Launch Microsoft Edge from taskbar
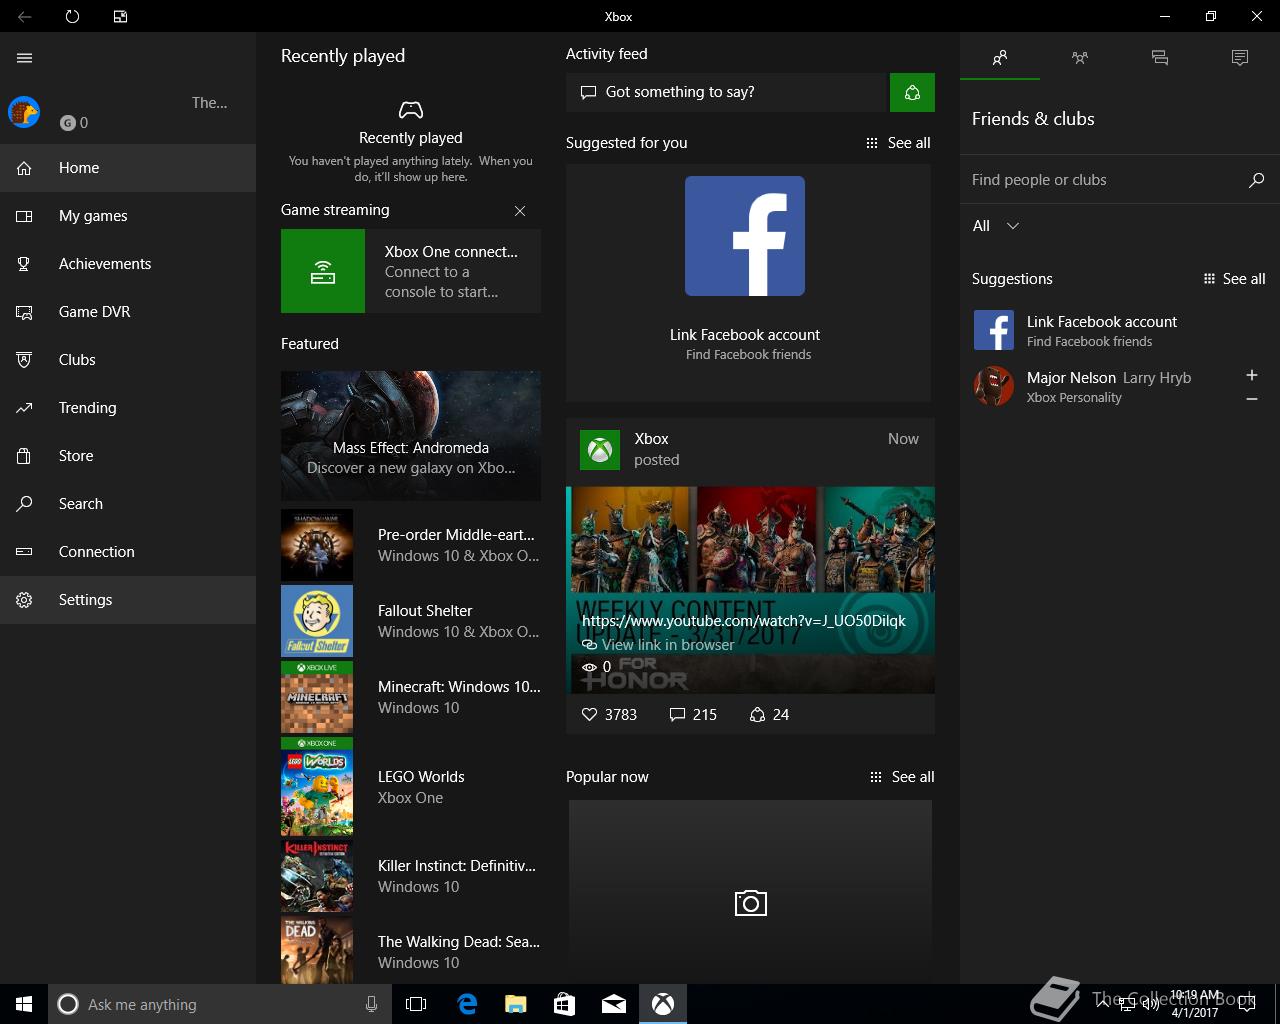The height and width of the screenshot is (1024, 1280). click(x=467, y=1004)
